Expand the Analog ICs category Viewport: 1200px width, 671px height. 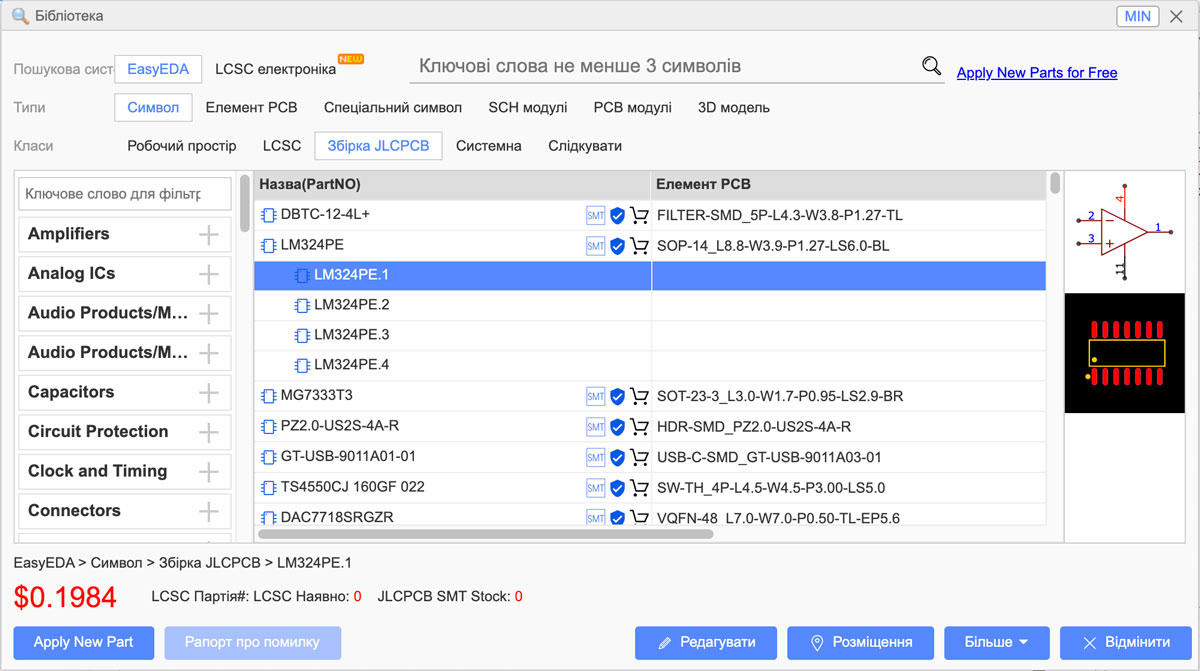coord(208,274)
